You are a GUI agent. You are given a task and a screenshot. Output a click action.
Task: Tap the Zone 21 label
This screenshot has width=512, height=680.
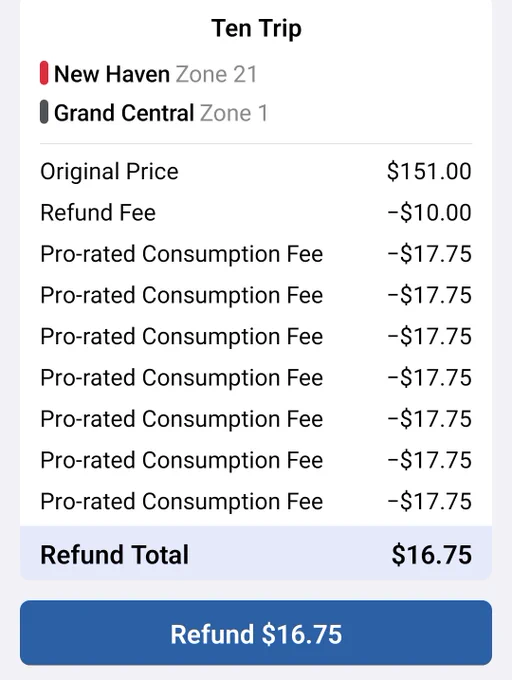216,74
